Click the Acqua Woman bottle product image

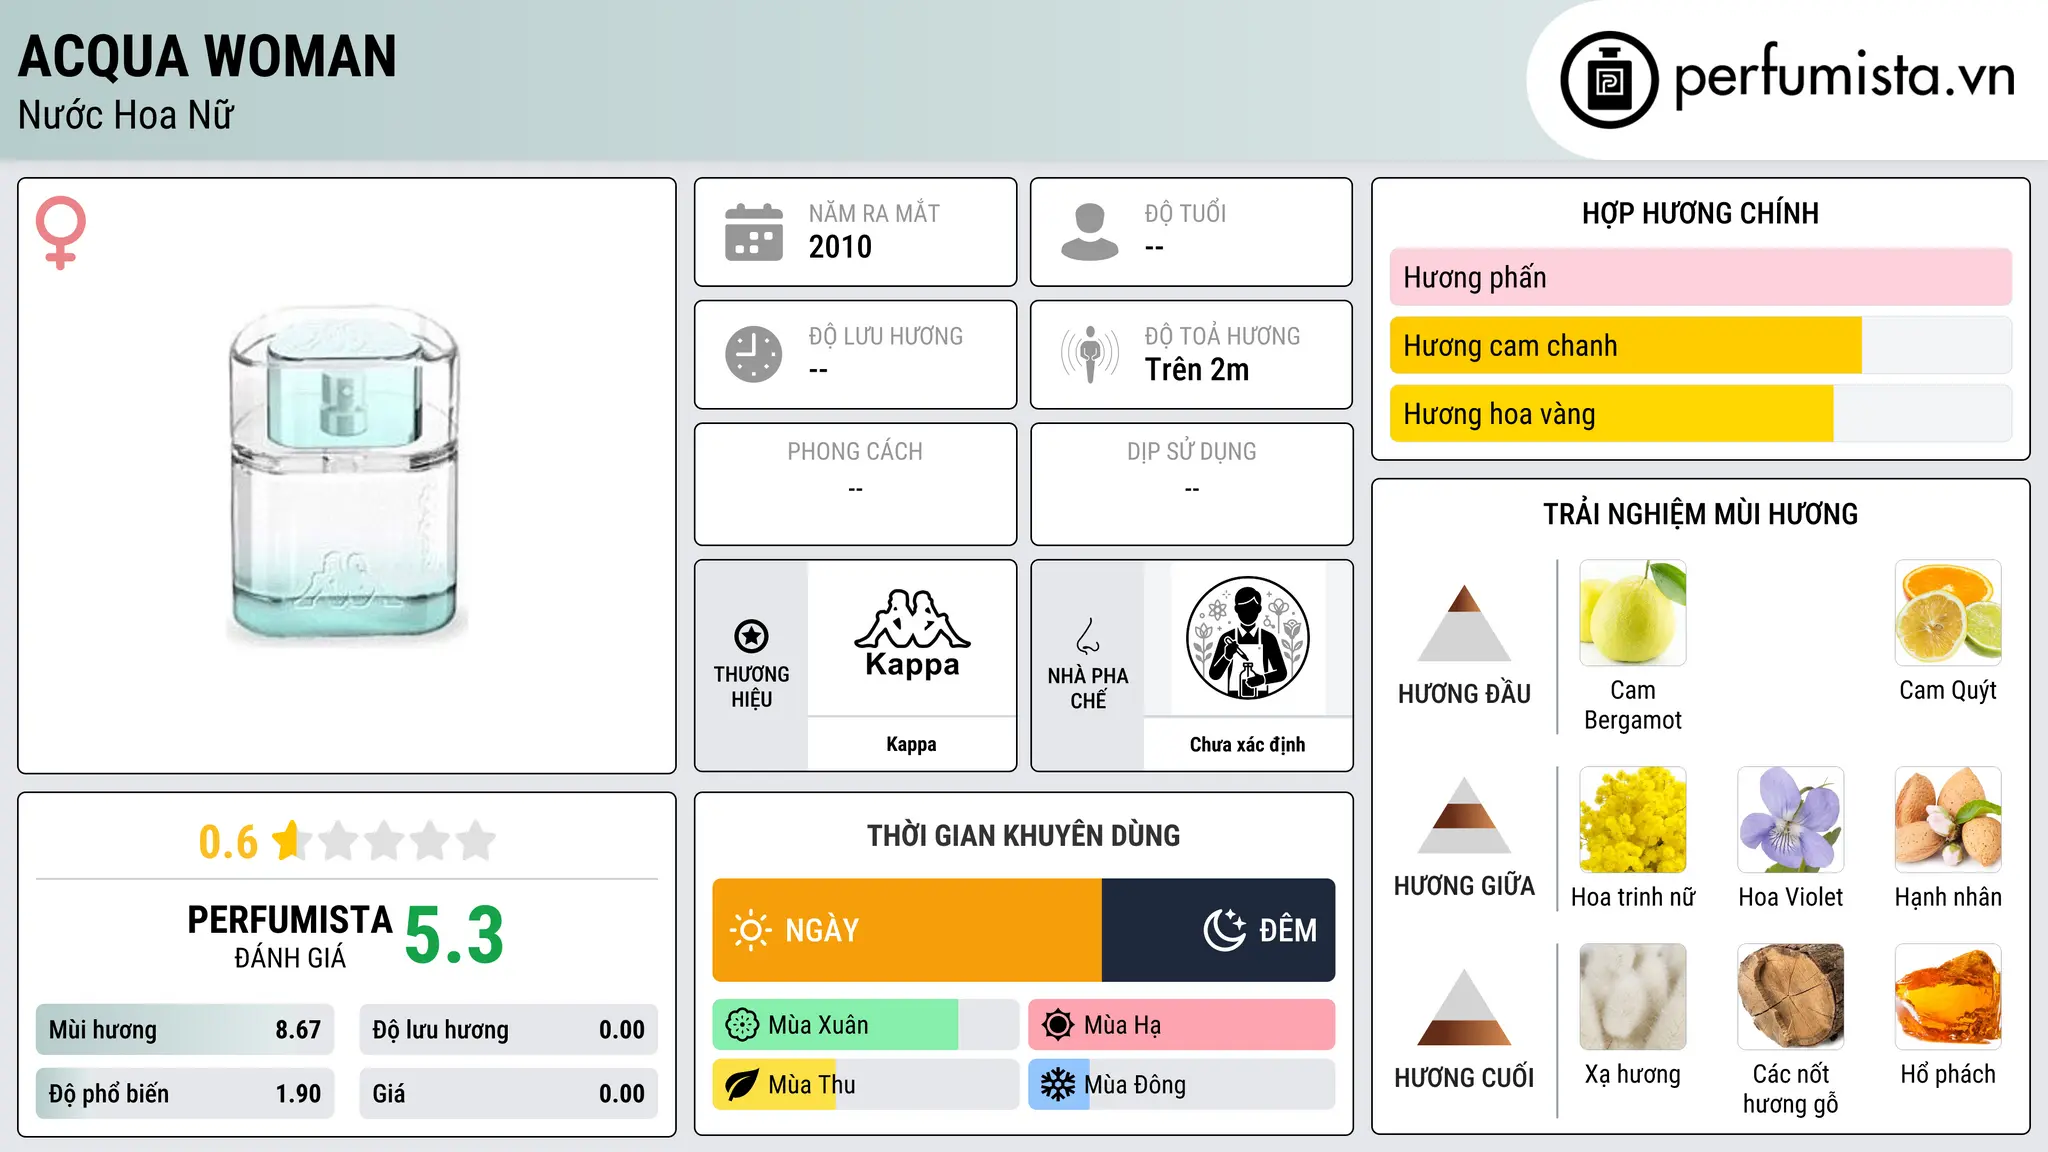346,476
